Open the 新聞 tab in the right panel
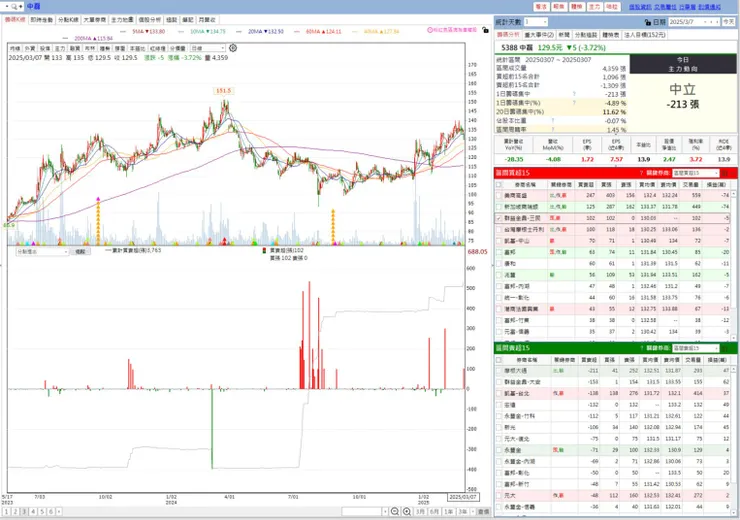740x520 pixels. click(x=564, y=35)
